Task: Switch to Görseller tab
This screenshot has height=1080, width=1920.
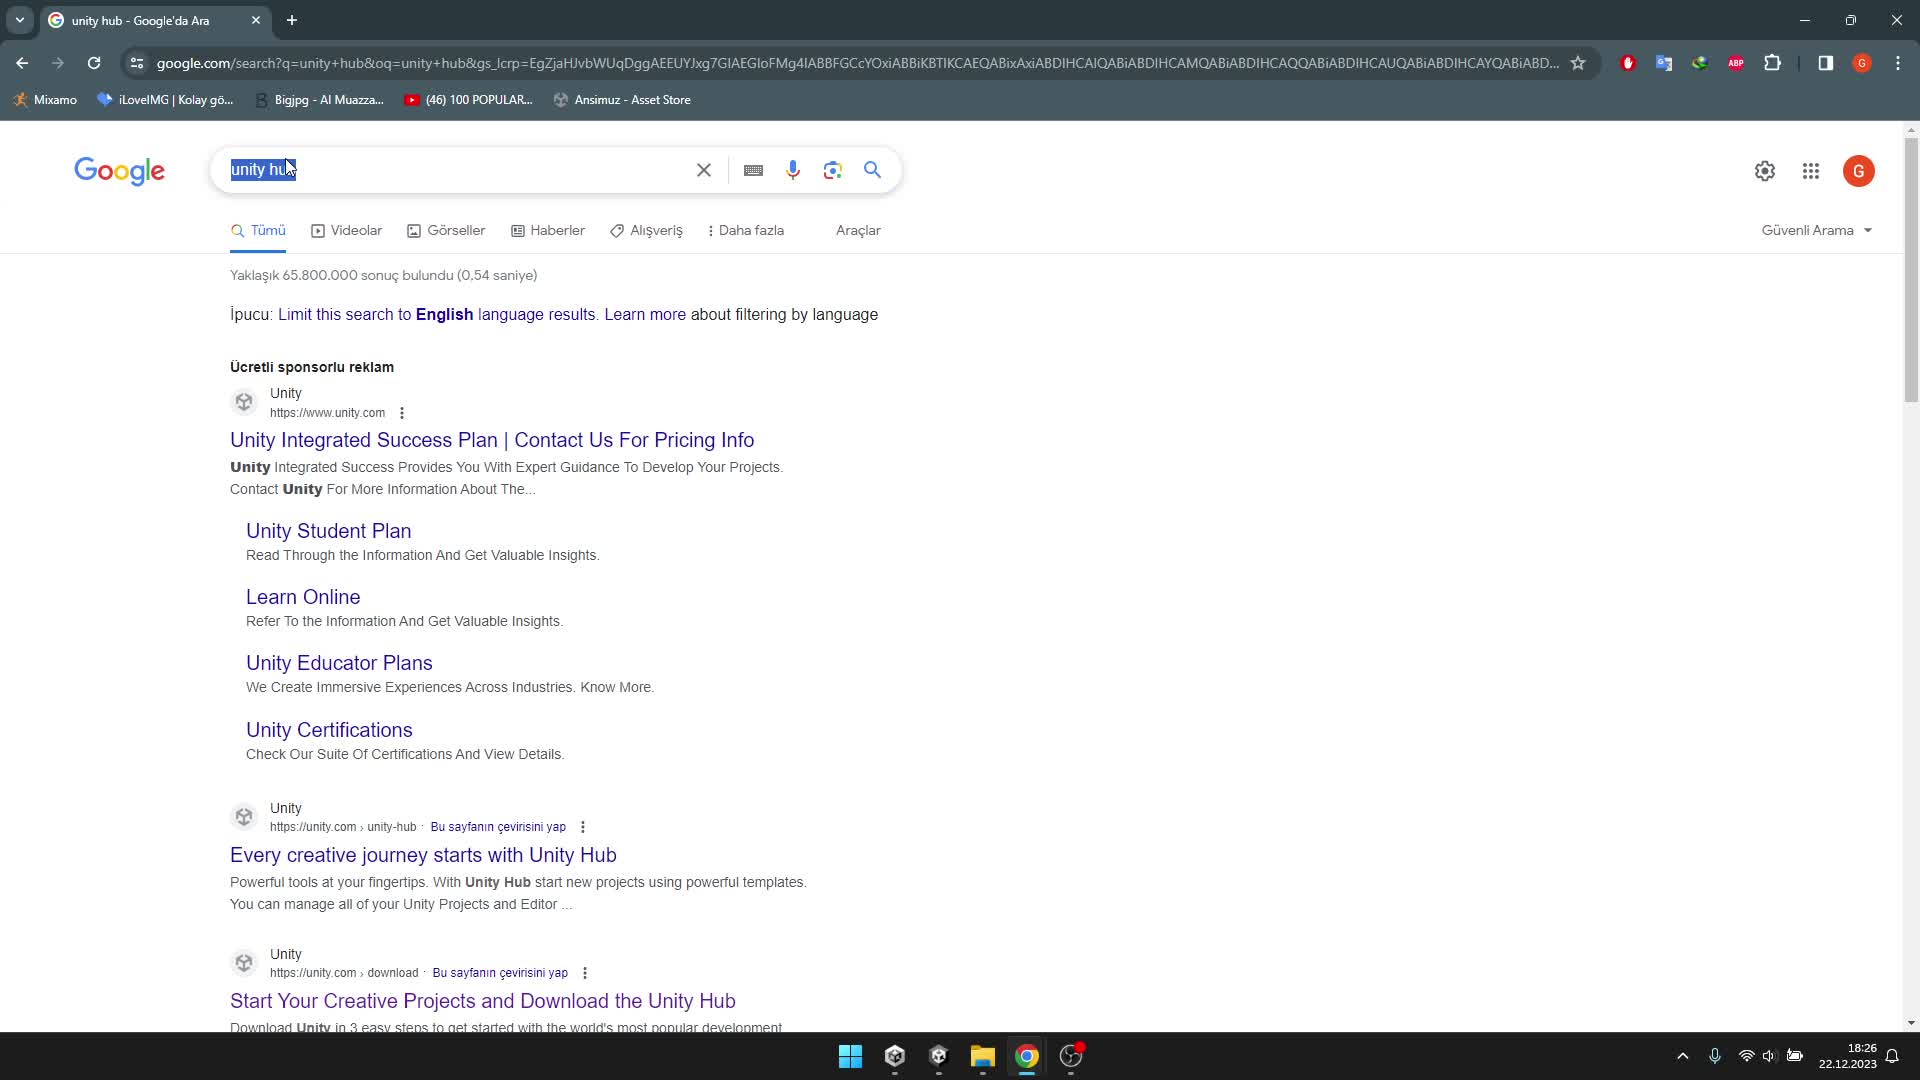Action: click(x=446, y=230)
